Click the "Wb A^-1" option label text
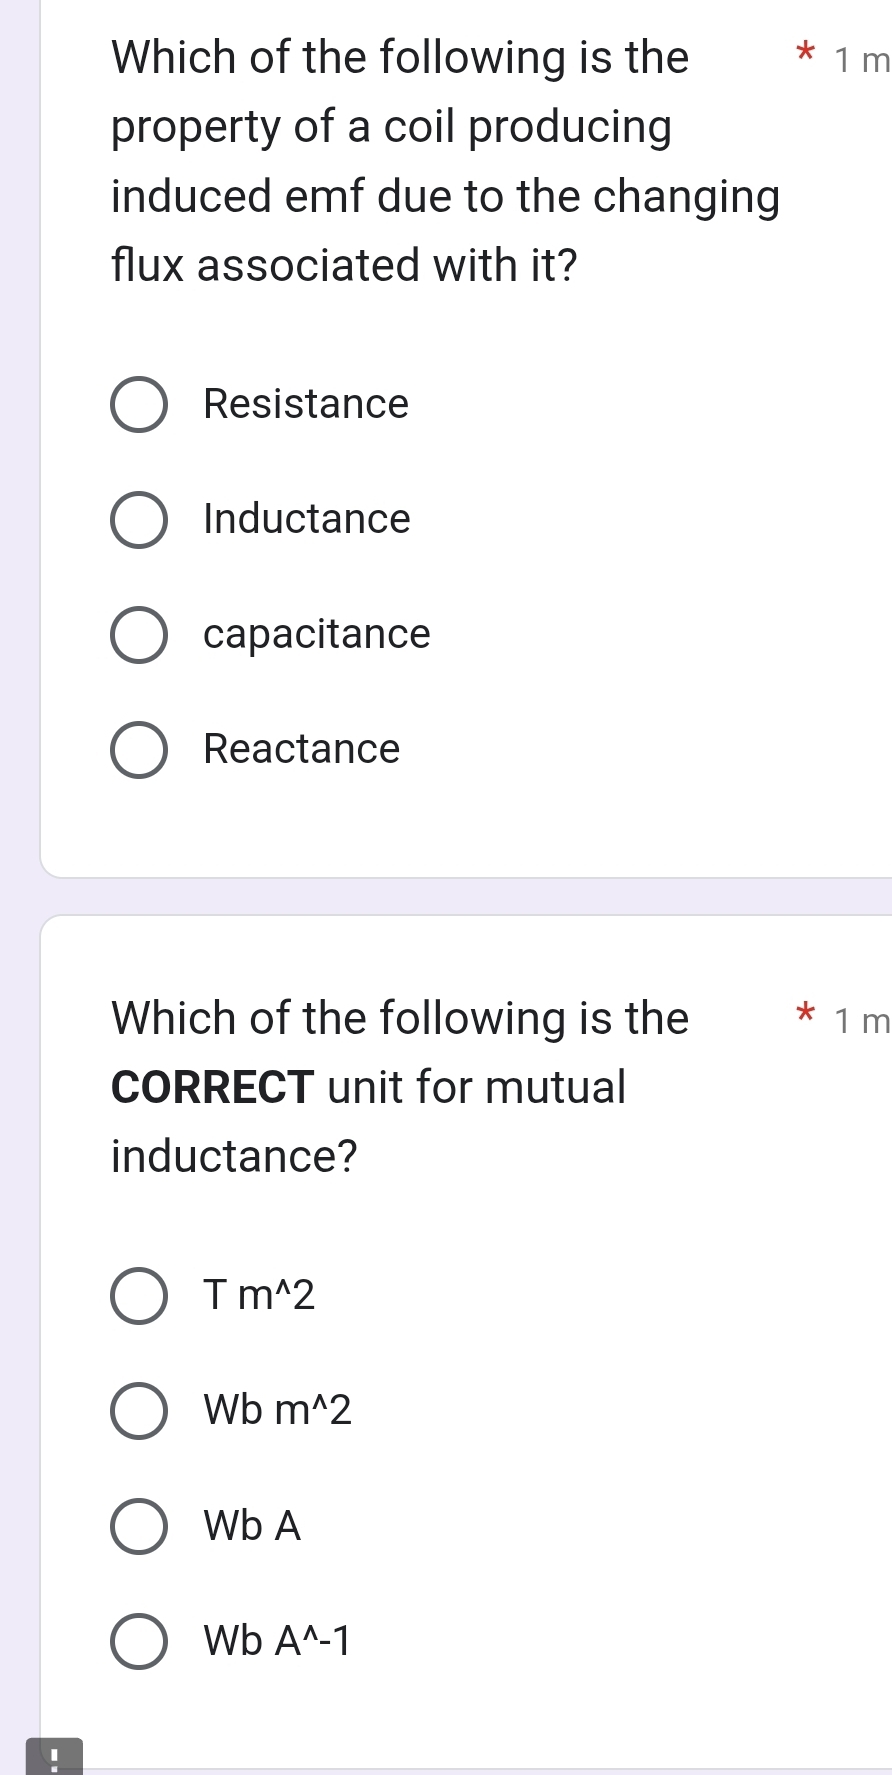This screenshot has height=1775, width=892. [278, 1641]
